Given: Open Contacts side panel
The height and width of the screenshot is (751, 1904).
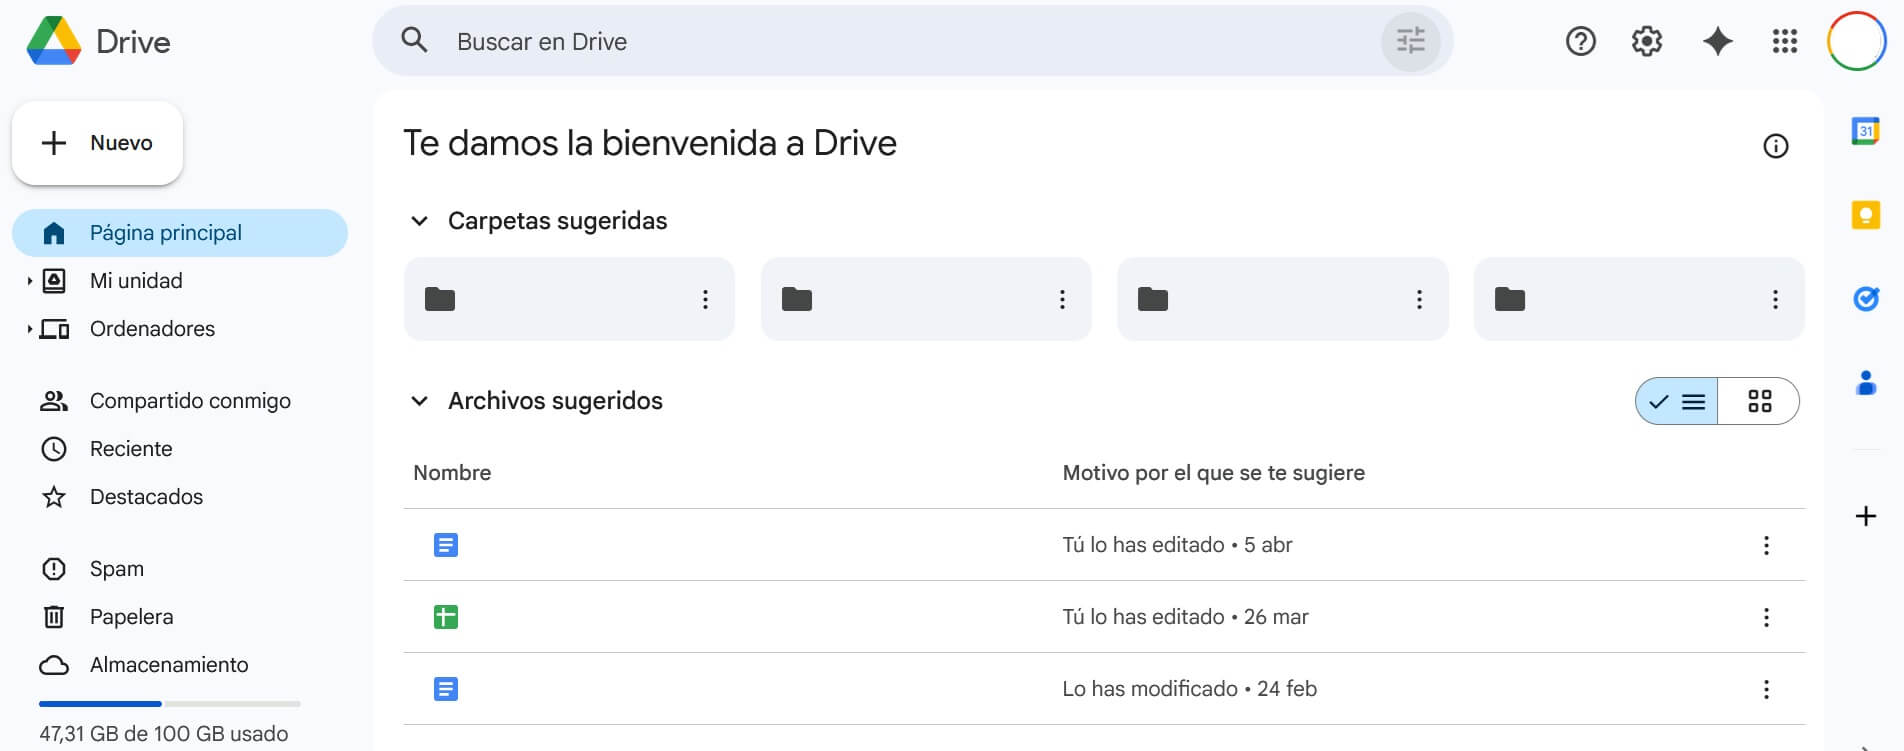Looking at the screenshot, I should (1866, 383).
